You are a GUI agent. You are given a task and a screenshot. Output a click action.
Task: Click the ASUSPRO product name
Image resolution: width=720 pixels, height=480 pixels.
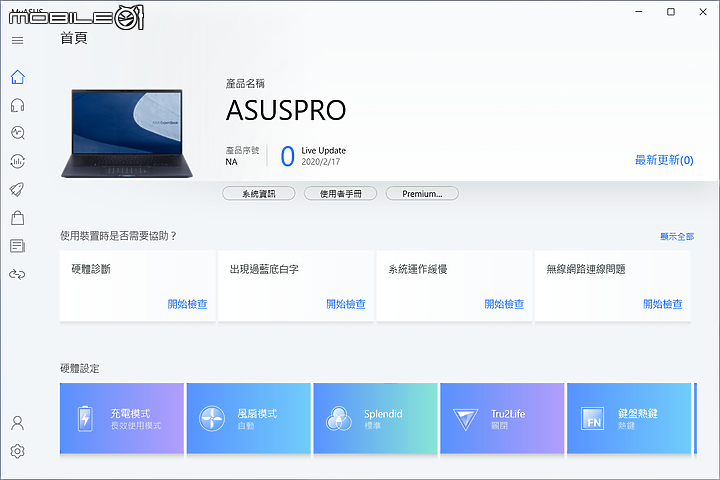coord(286,110)
